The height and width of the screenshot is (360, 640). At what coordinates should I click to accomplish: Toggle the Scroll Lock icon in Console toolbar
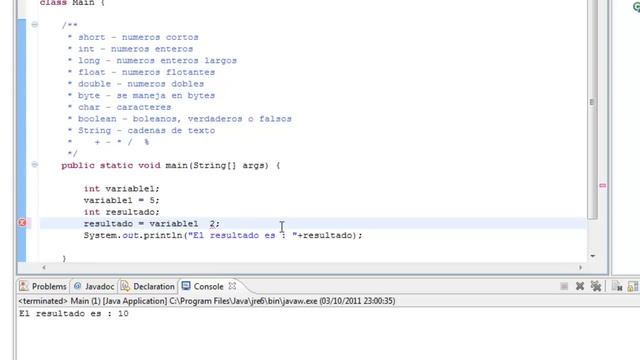click(x=633, y=287)
